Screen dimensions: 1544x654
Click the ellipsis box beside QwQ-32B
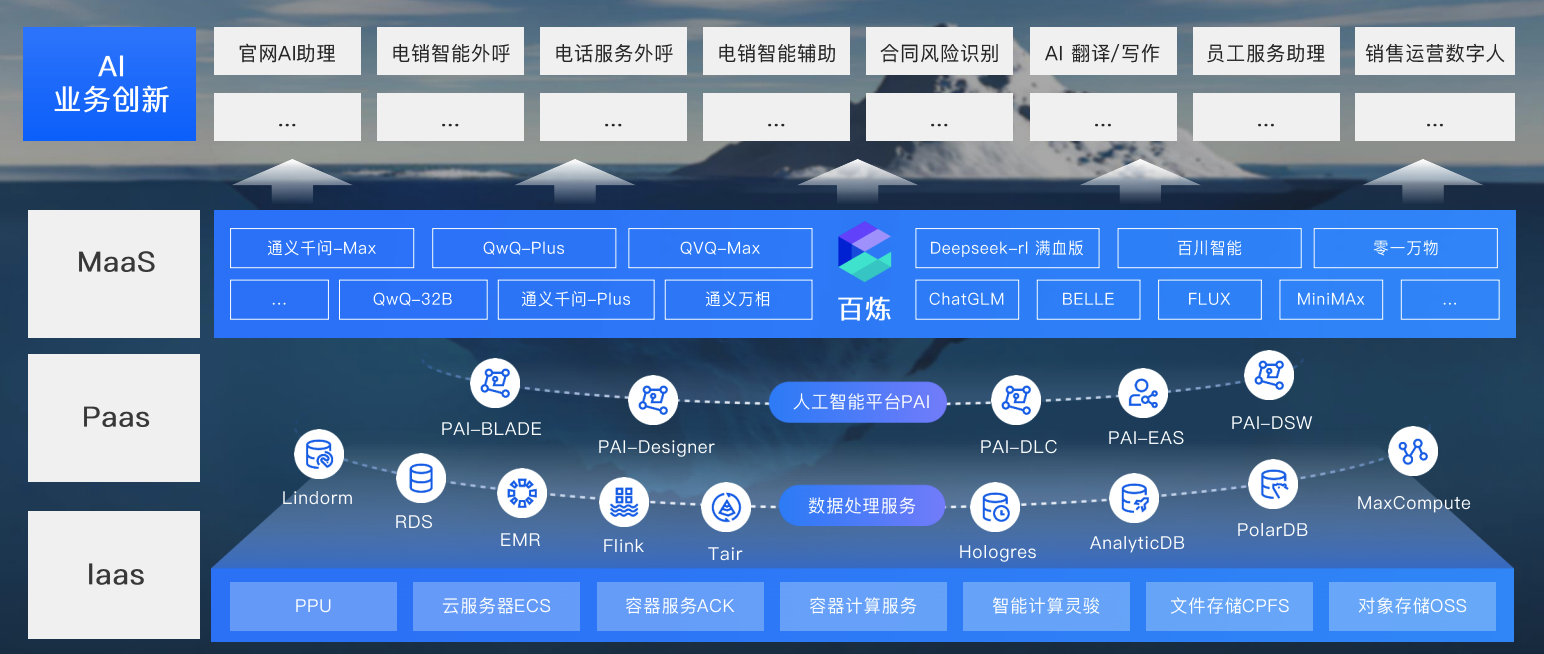(279, 299)
